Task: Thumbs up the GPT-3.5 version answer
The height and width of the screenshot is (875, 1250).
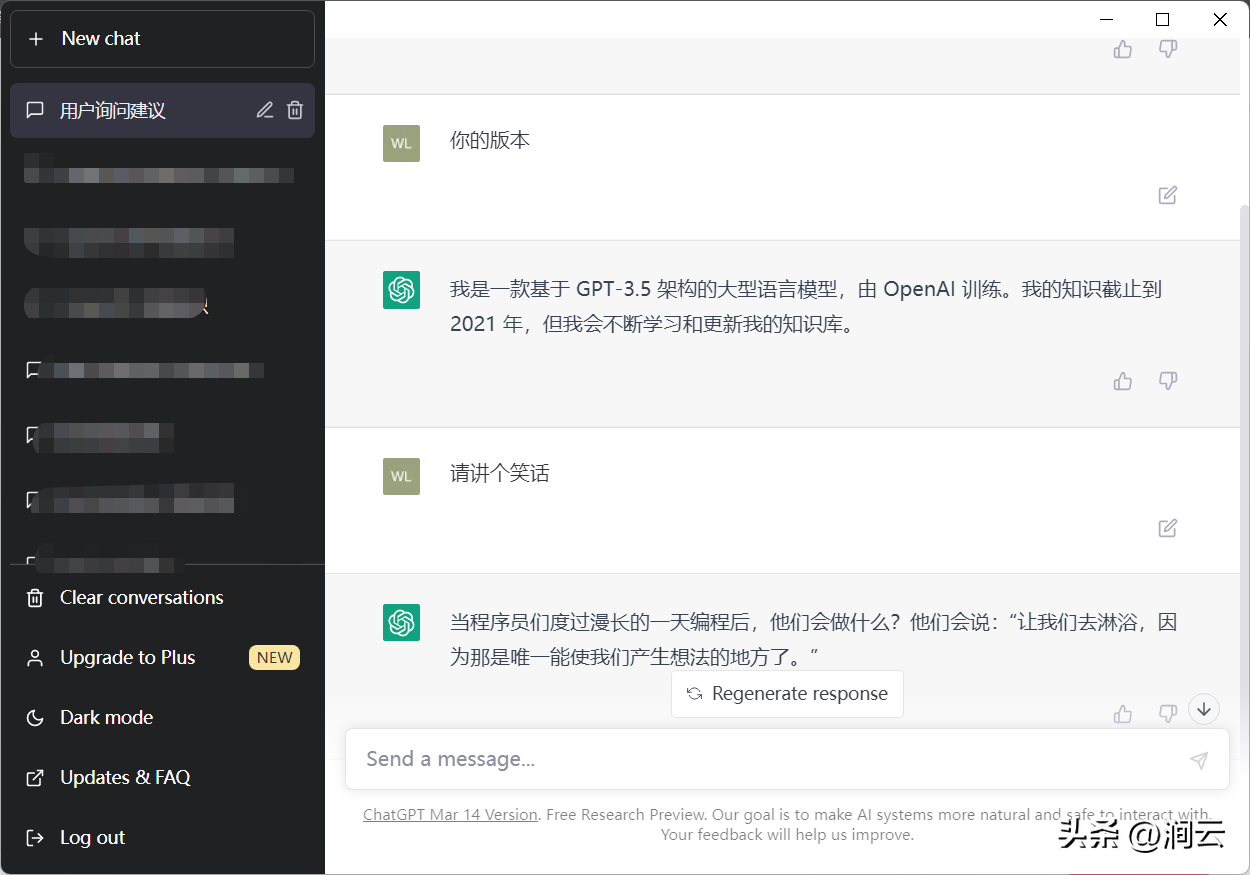Action: tap(1123, 381)
